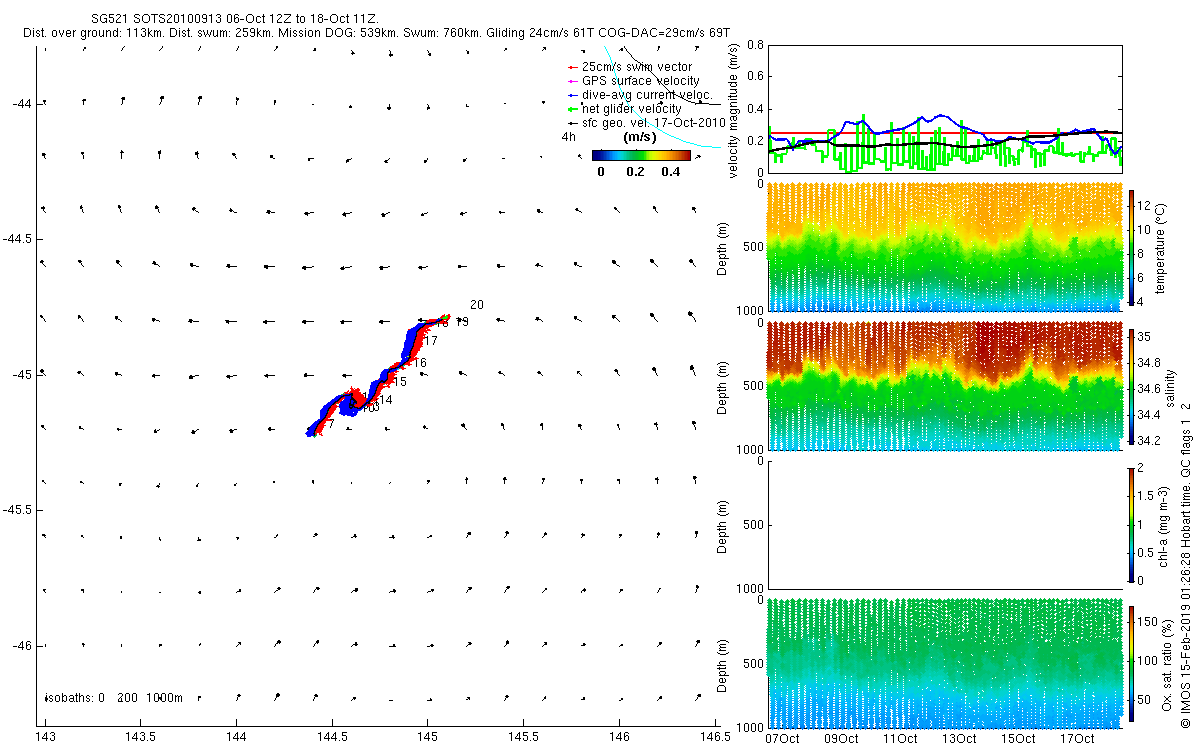Click the velocity (m/s) color scale bar
The height and width of the screenshot is (750, 1200).
click(x=640, y=155)
